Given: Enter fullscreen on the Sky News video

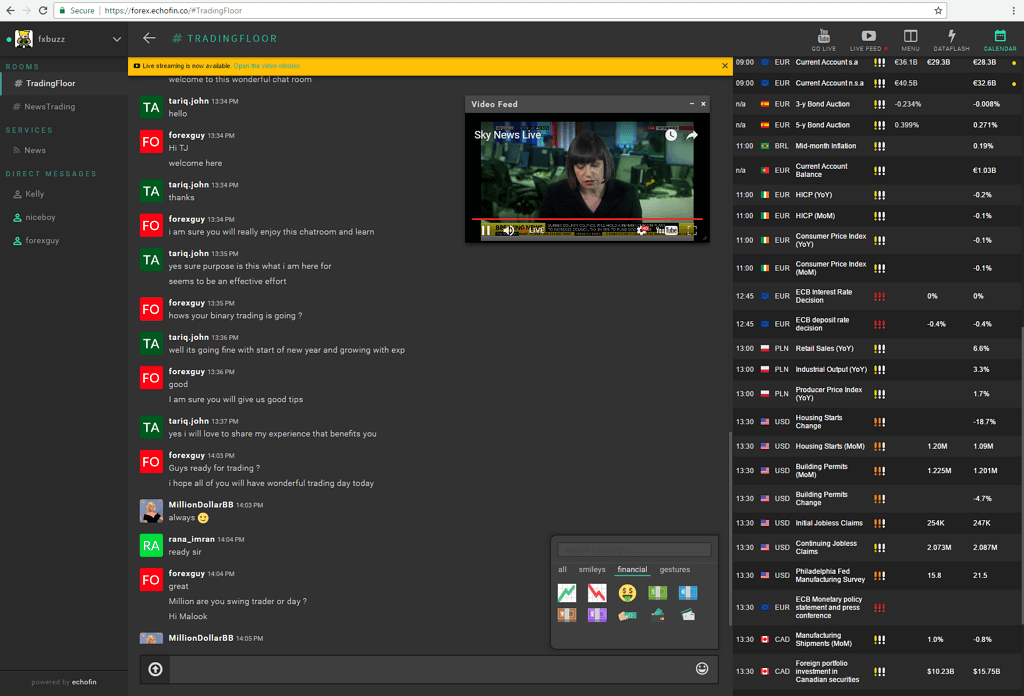Looking at the screenshot, I should click(x=692, y=230).
